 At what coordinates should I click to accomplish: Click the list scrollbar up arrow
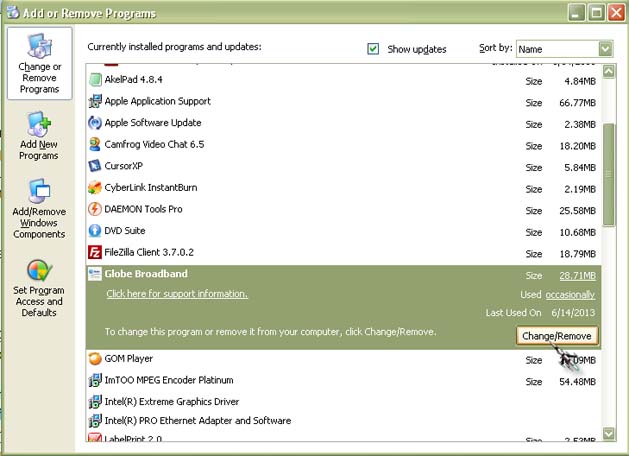pos(609,72)
